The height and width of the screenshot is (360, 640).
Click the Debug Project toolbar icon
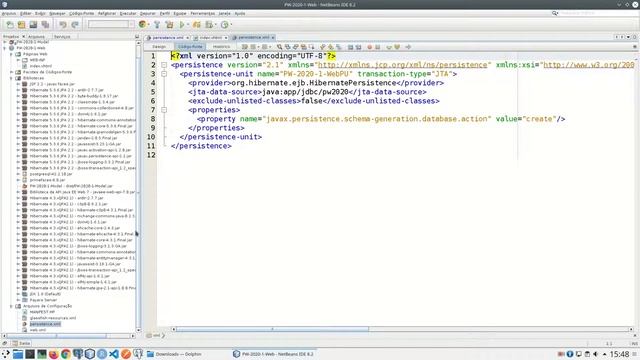coord(197,25)
